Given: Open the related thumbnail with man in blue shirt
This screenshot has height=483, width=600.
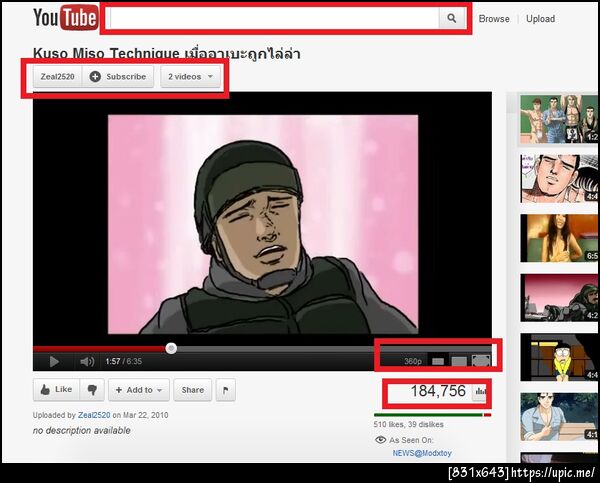Looking at the screenshot, I should pyautogui.click(x=559, y=417).
